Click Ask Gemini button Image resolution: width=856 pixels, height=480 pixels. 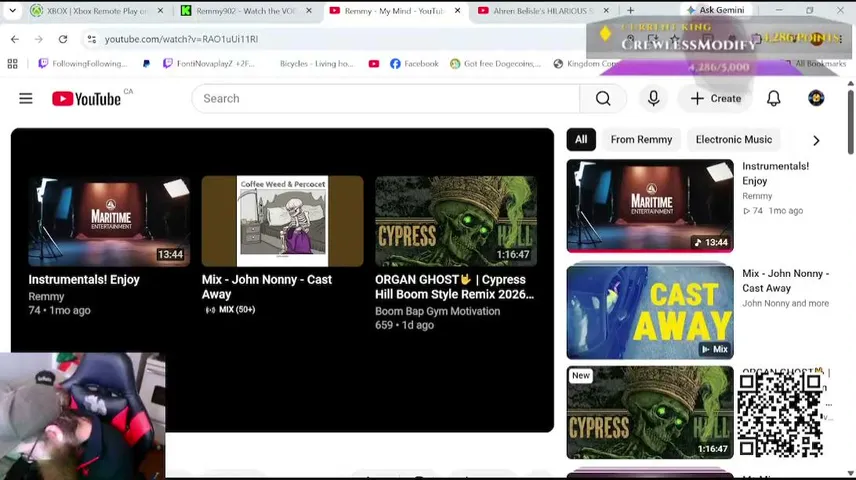(716, 10)
